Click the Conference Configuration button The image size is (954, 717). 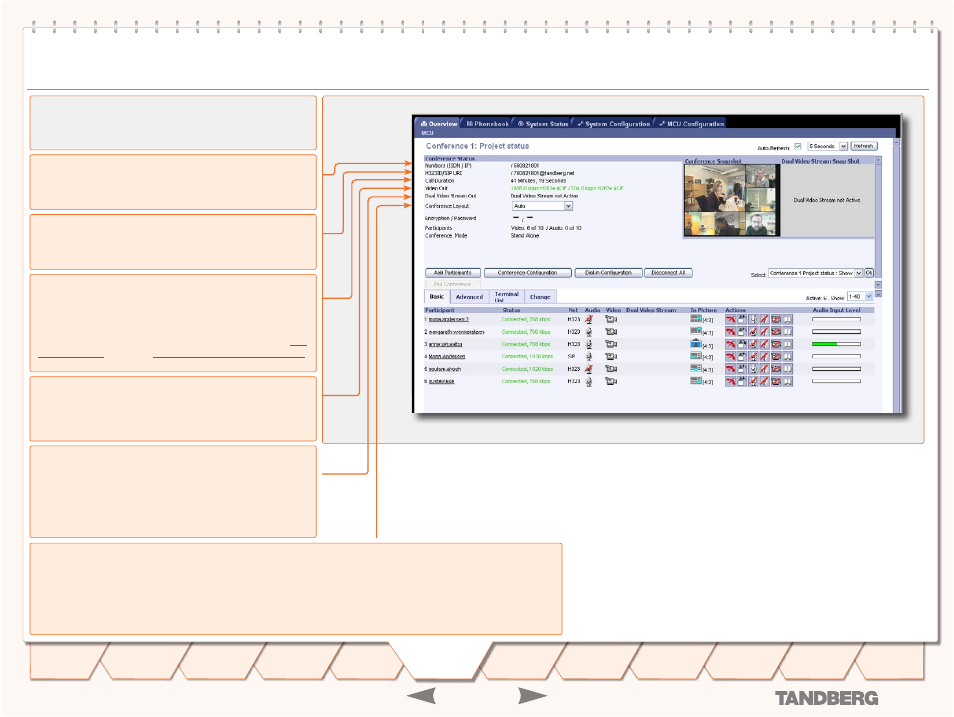click(527, 273)
